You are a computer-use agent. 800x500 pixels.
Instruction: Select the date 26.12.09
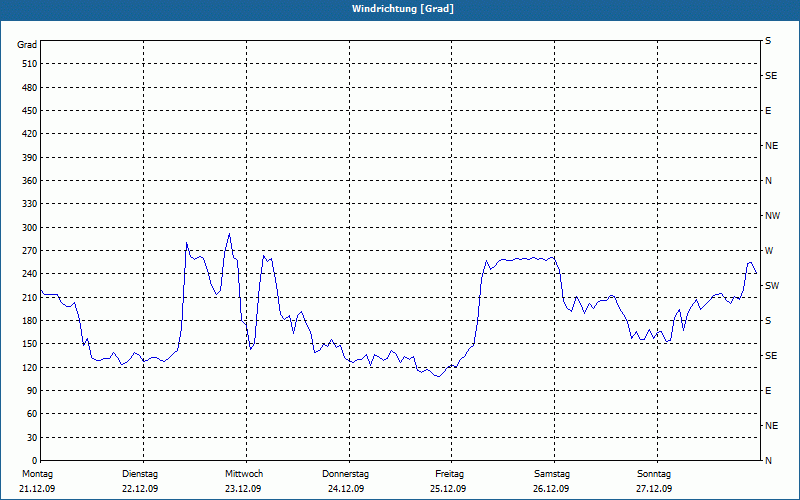point(551,489)
